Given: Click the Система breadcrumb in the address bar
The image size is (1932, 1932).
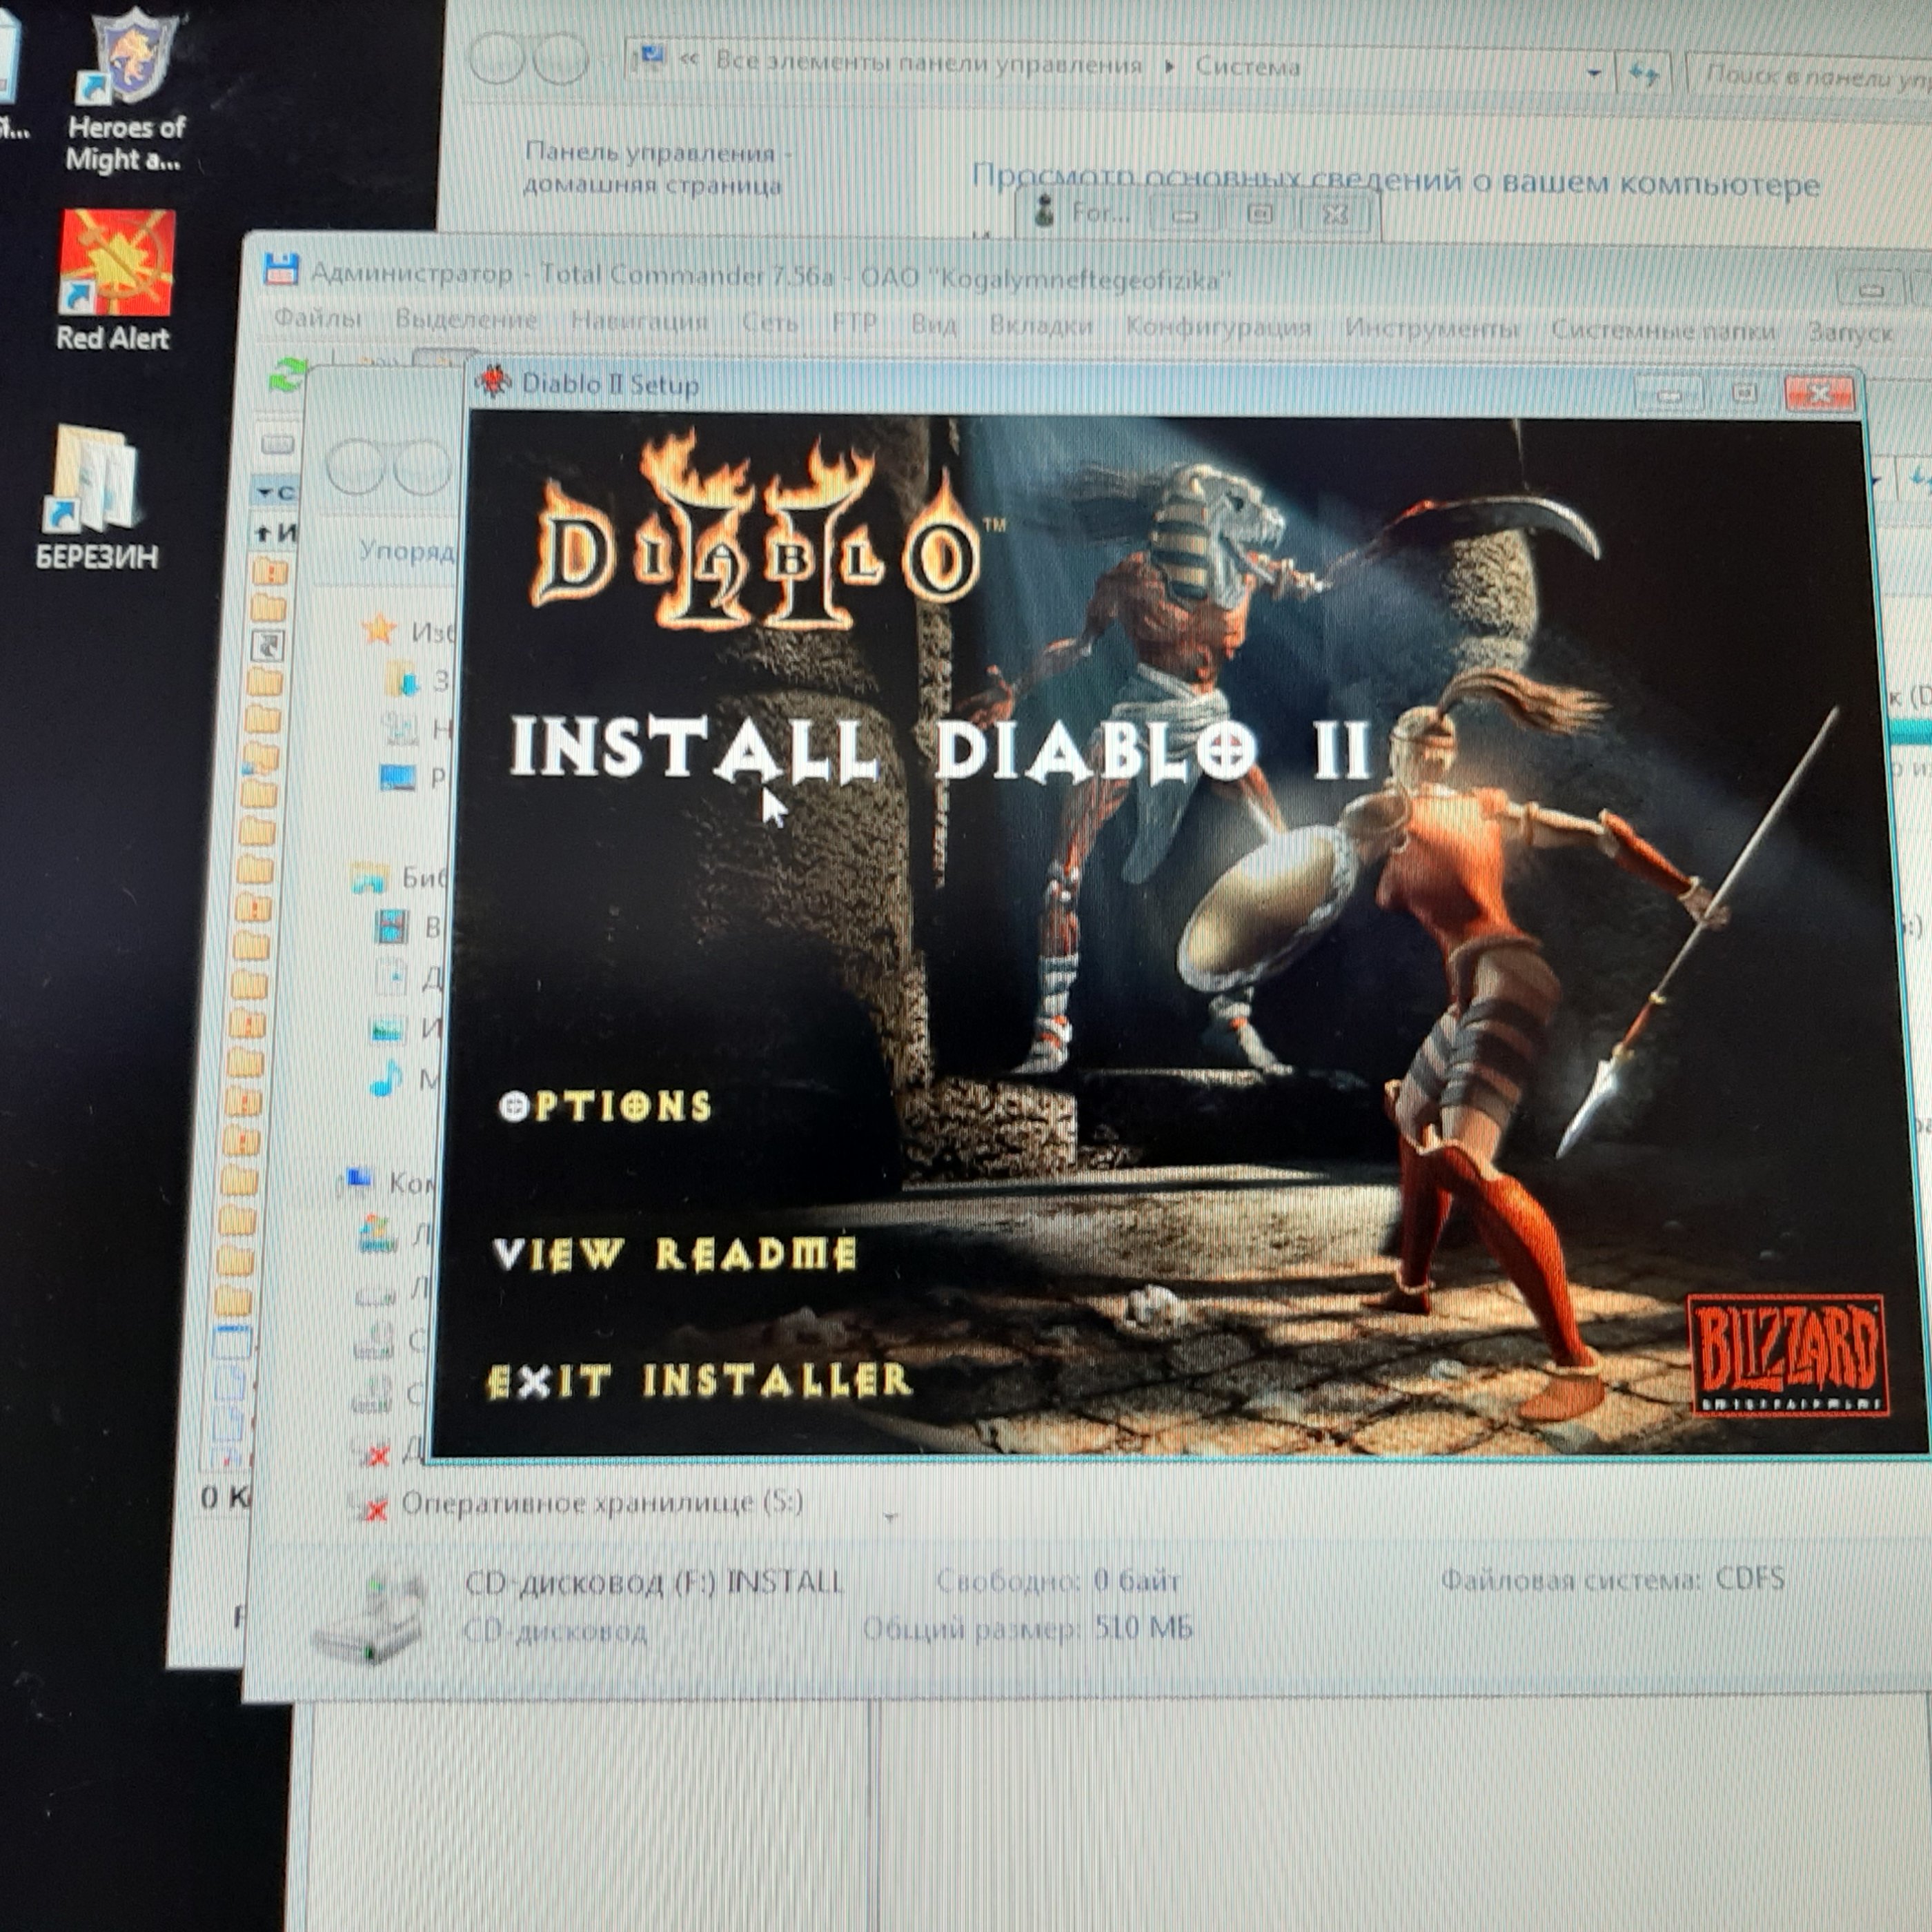Looking at the screenshot, I should (1247, 67).
